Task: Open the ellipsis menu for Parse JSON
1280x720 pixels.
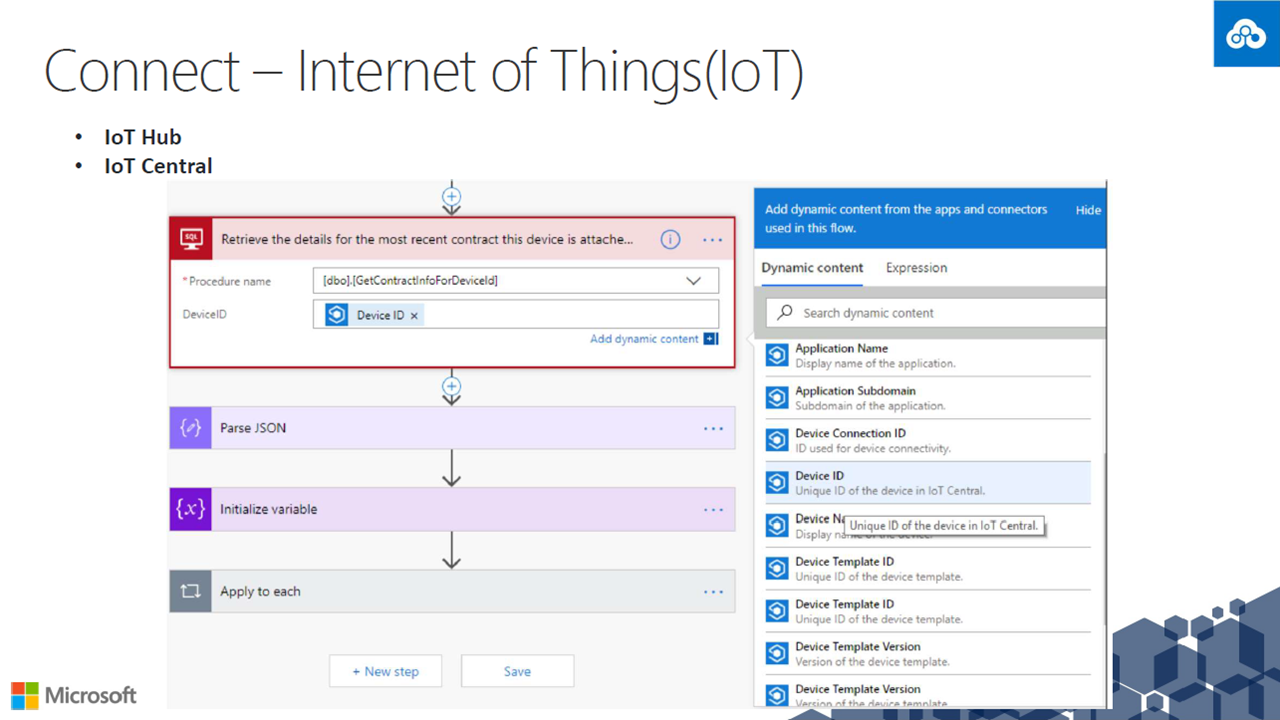Action: 713,428
